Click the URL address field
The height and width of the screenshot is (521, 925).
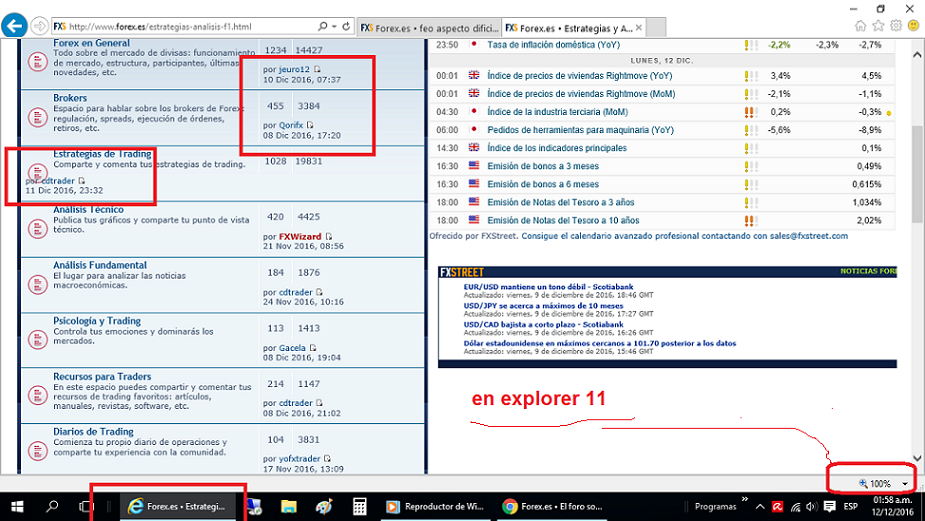click(x=190, y=26)
